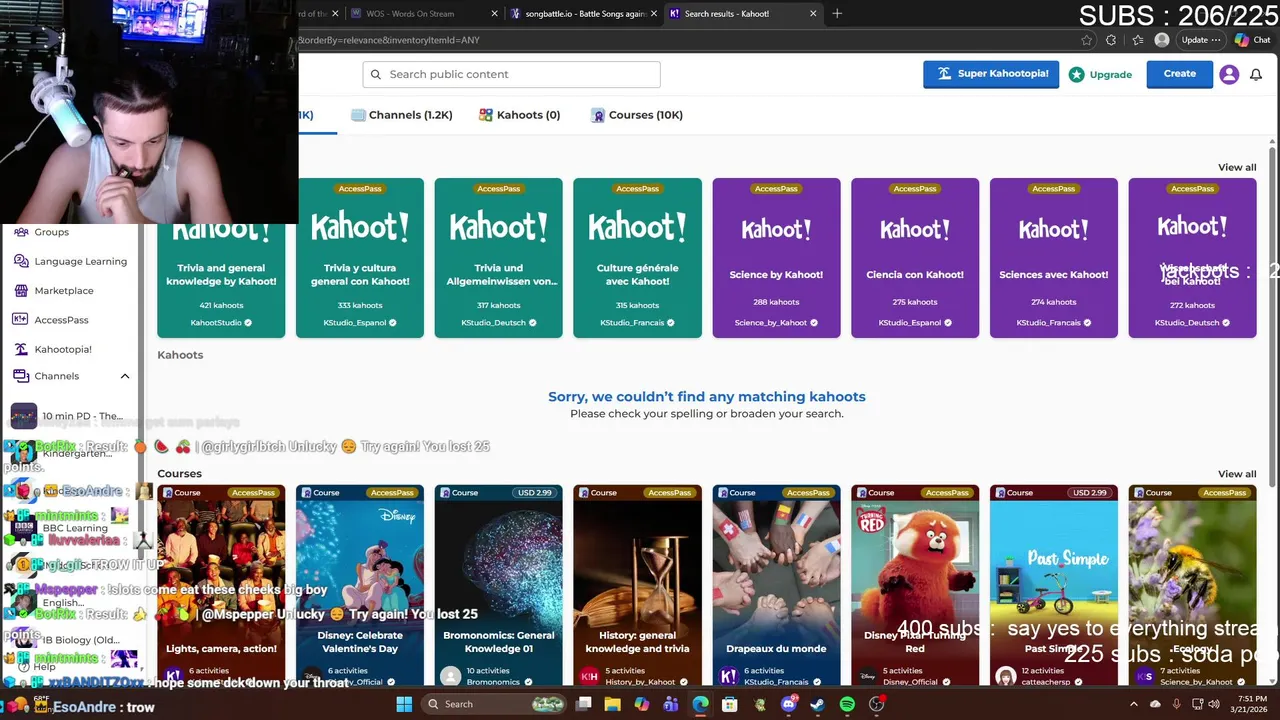Open Spotify from taskbar
Screen dimensions: 1280x720
click(x=847, y=704)
